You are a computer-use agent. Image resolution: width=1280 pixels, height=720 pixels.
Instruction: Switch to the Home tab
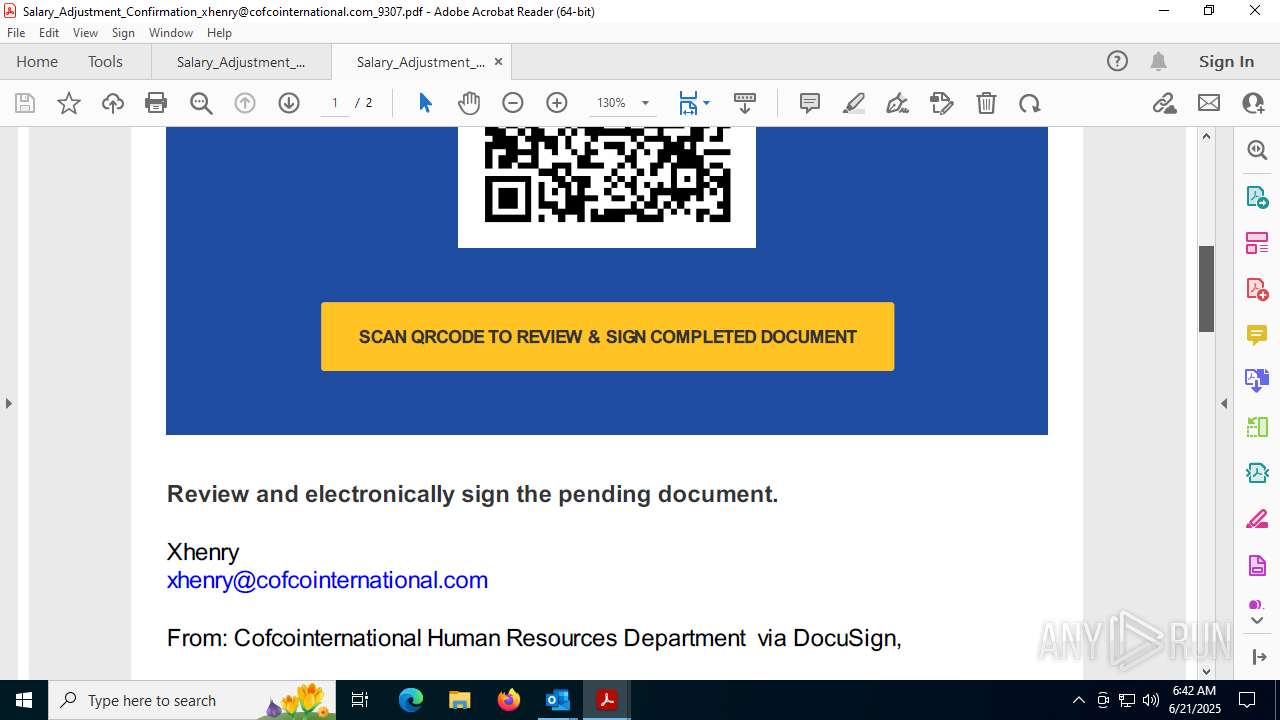37,61
